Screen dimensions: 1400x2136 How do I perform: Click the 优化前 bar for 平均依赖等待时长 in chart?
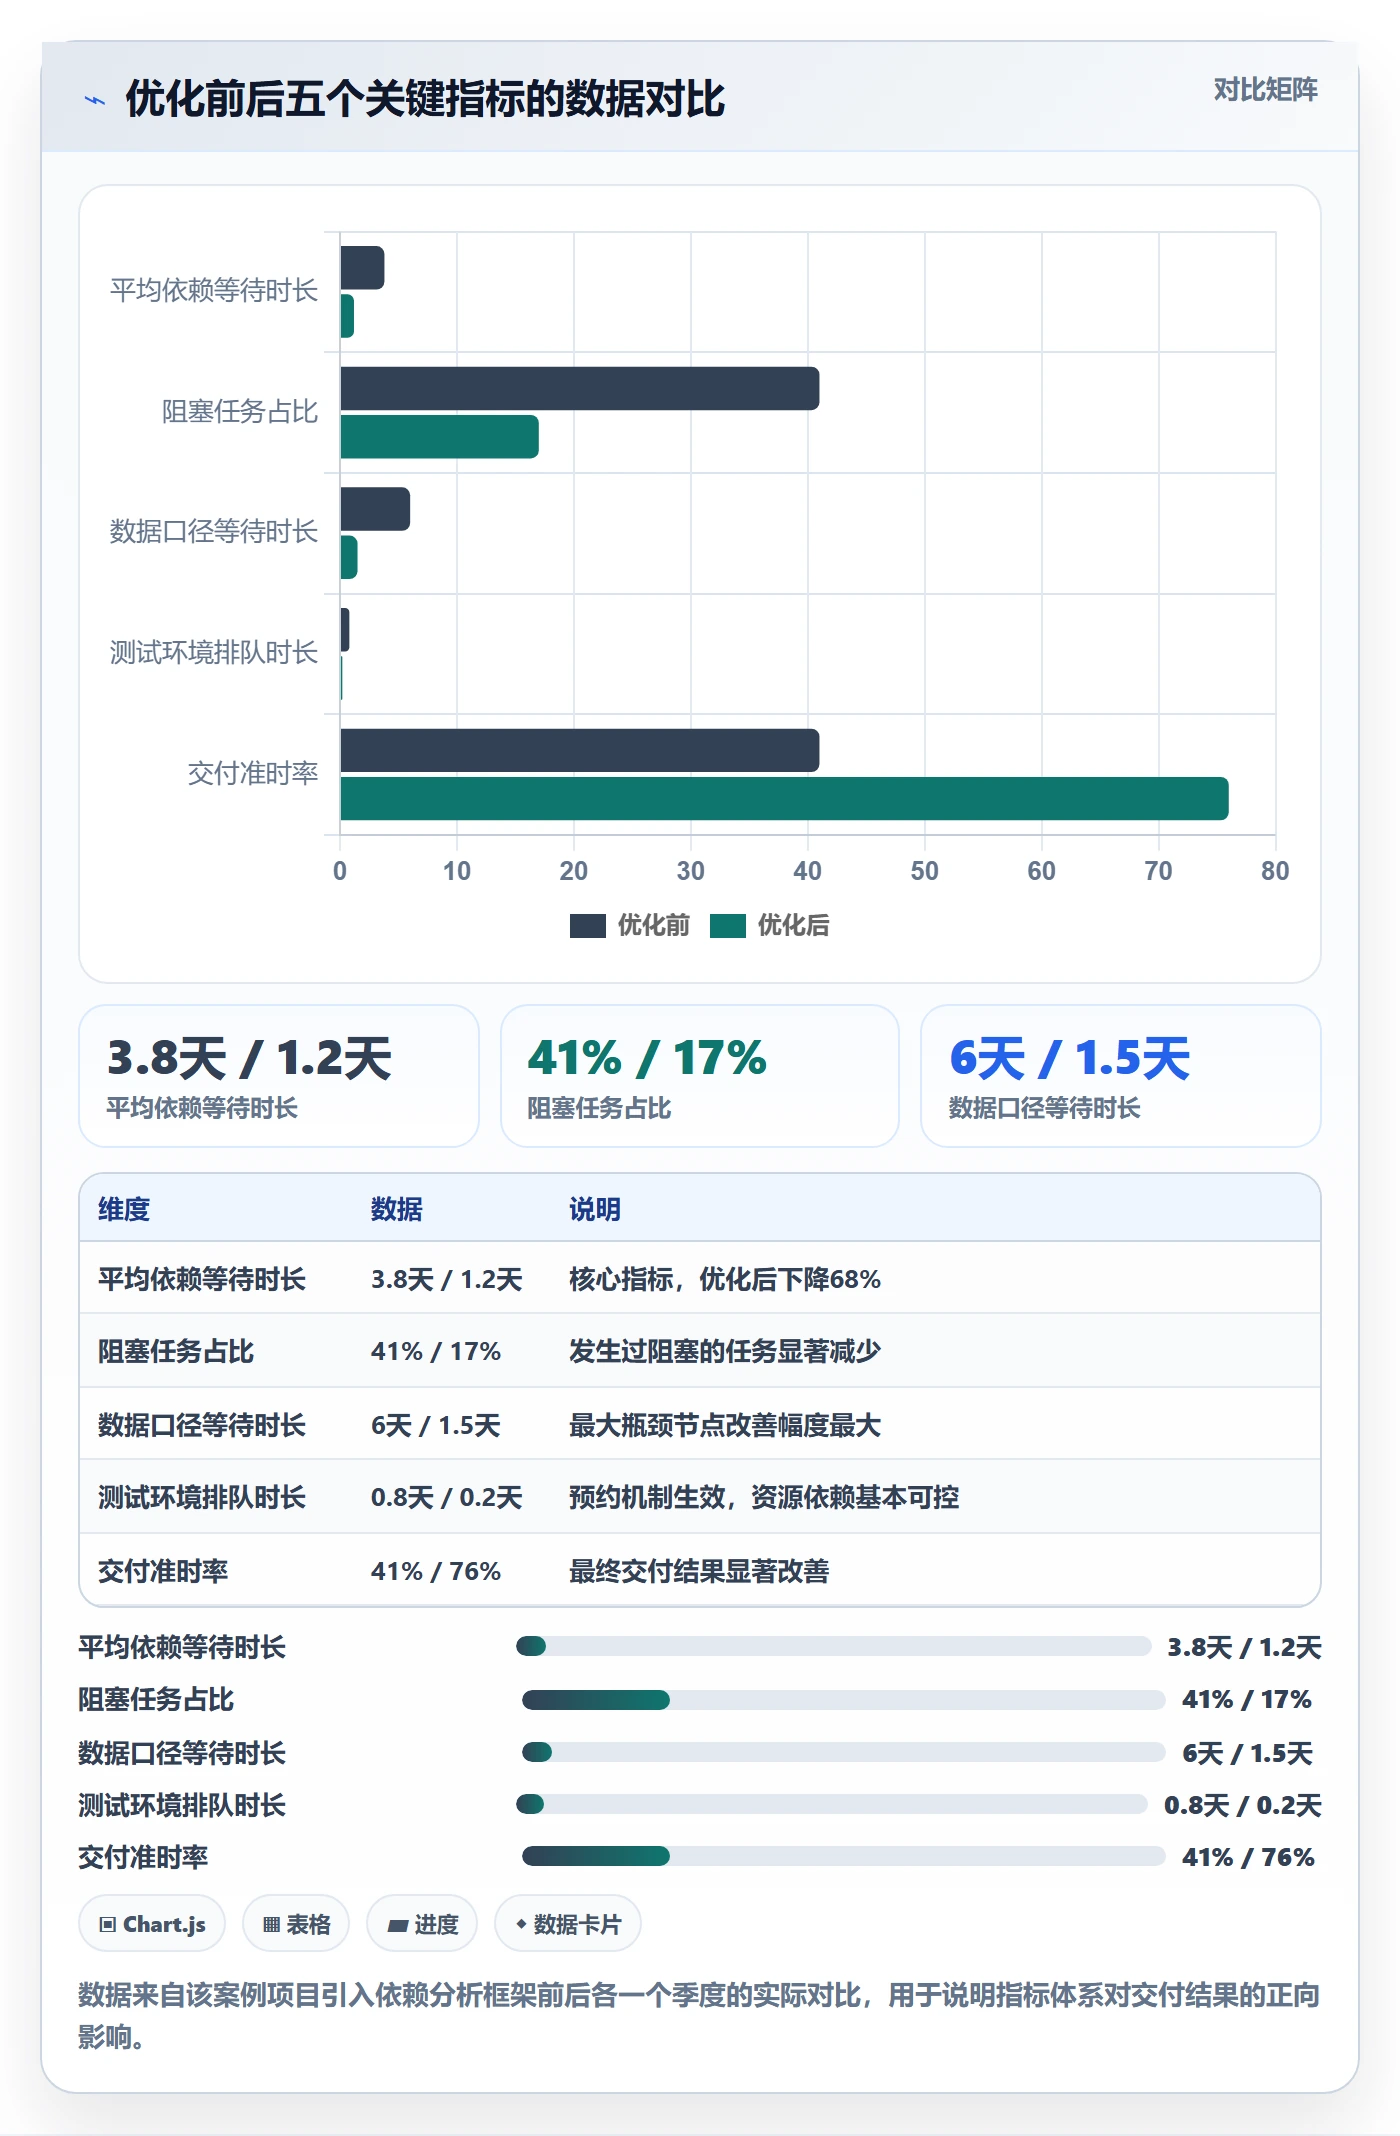[x=362, y=268]
